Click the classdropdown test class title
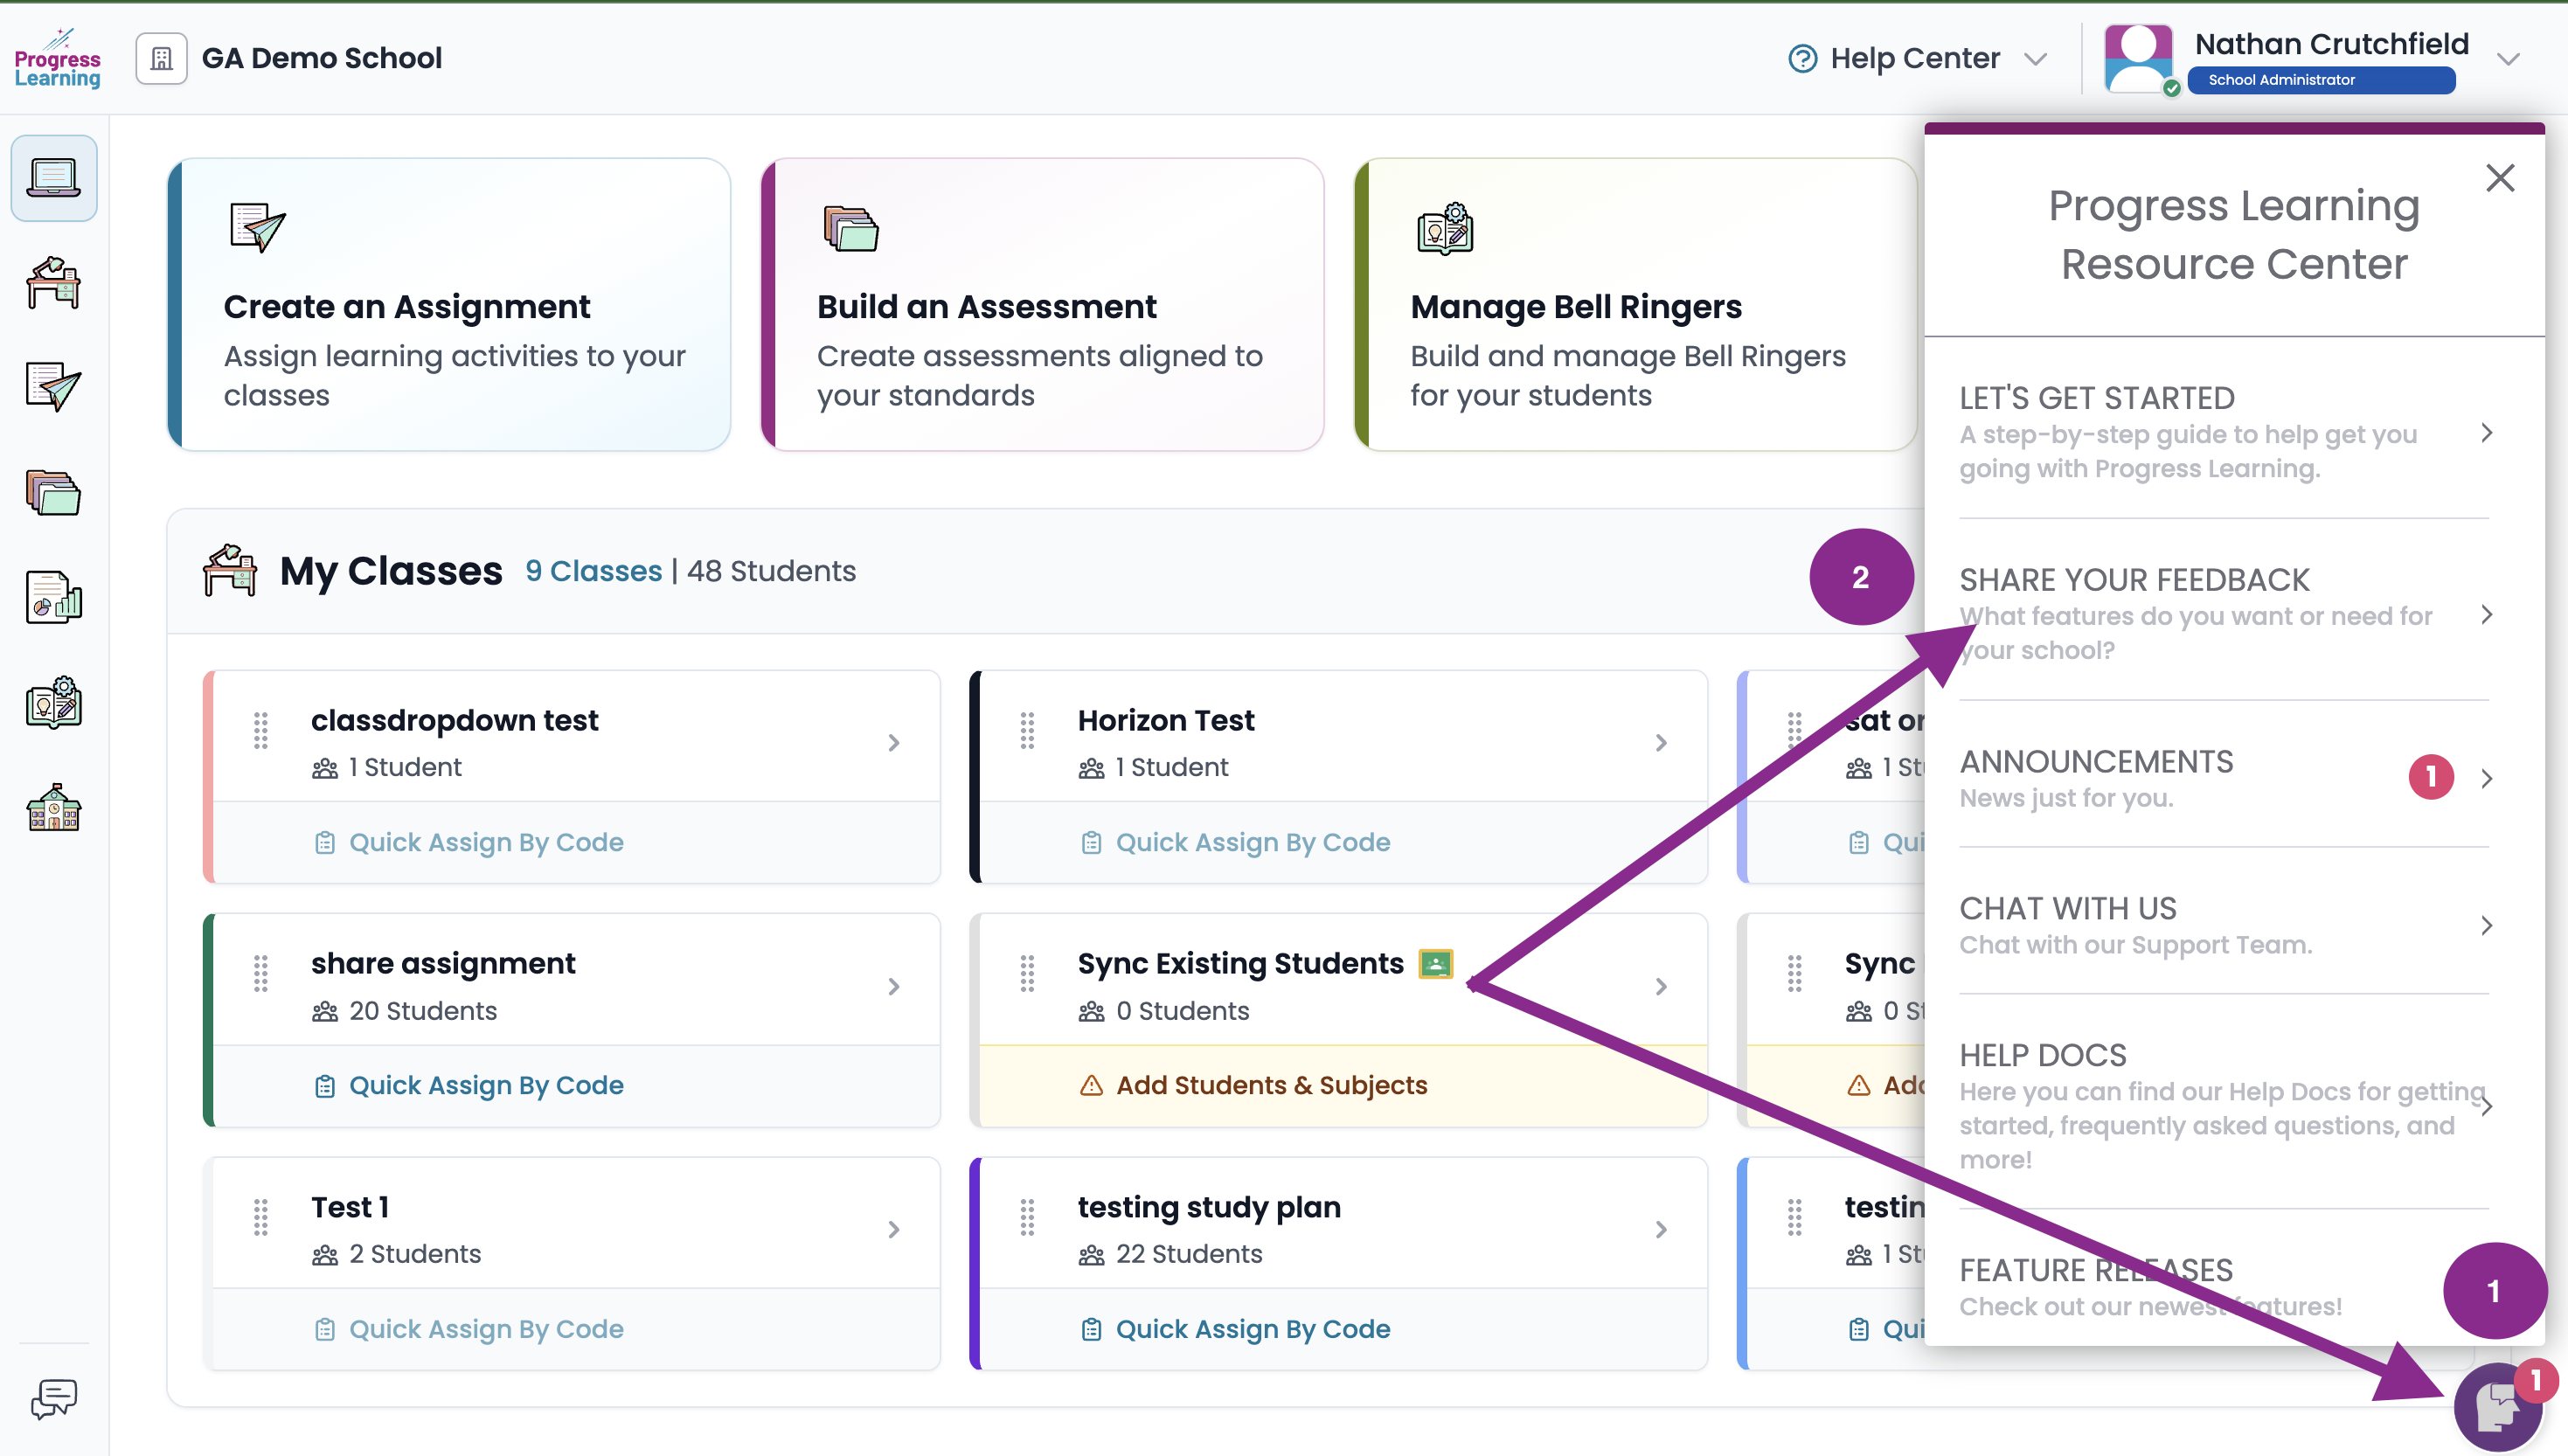 455,720
